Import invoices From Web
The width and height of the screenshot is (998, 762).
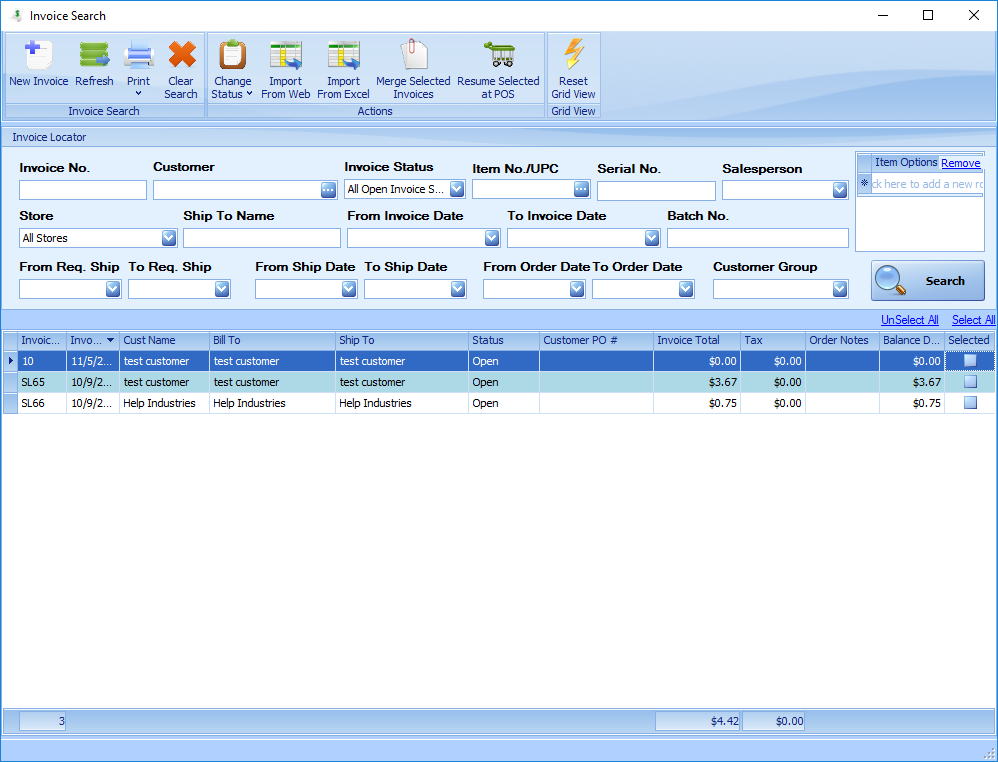point(286,66)
